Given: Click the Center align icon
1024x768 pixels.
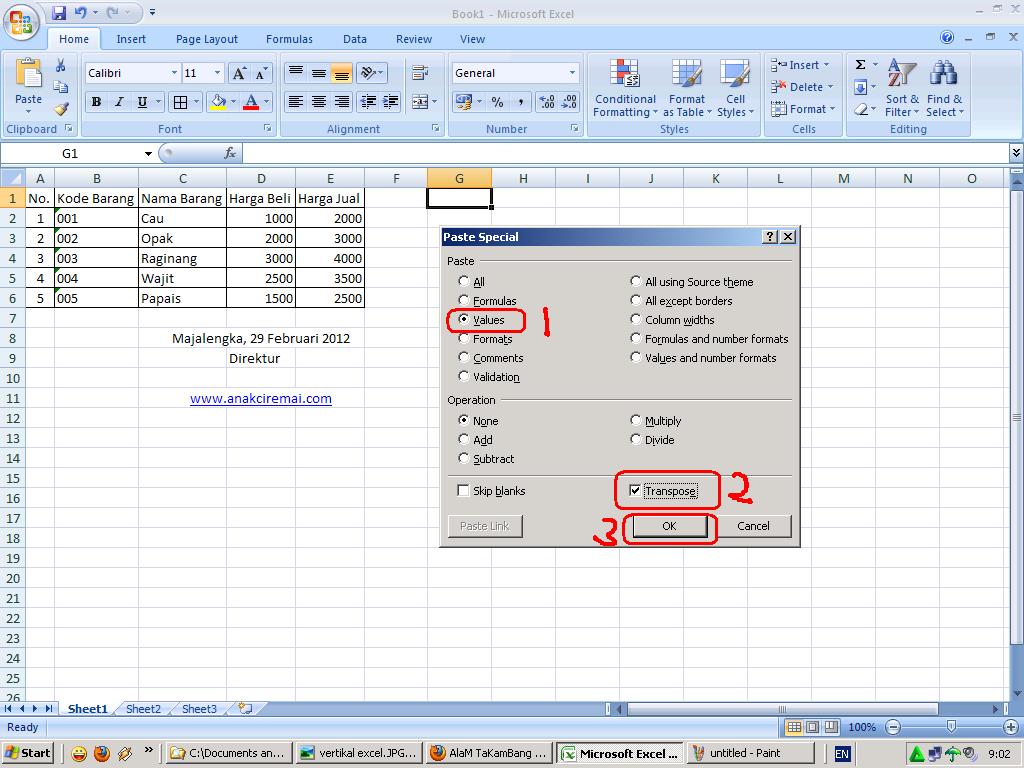Looking at the screenshot, I should 319,102.
